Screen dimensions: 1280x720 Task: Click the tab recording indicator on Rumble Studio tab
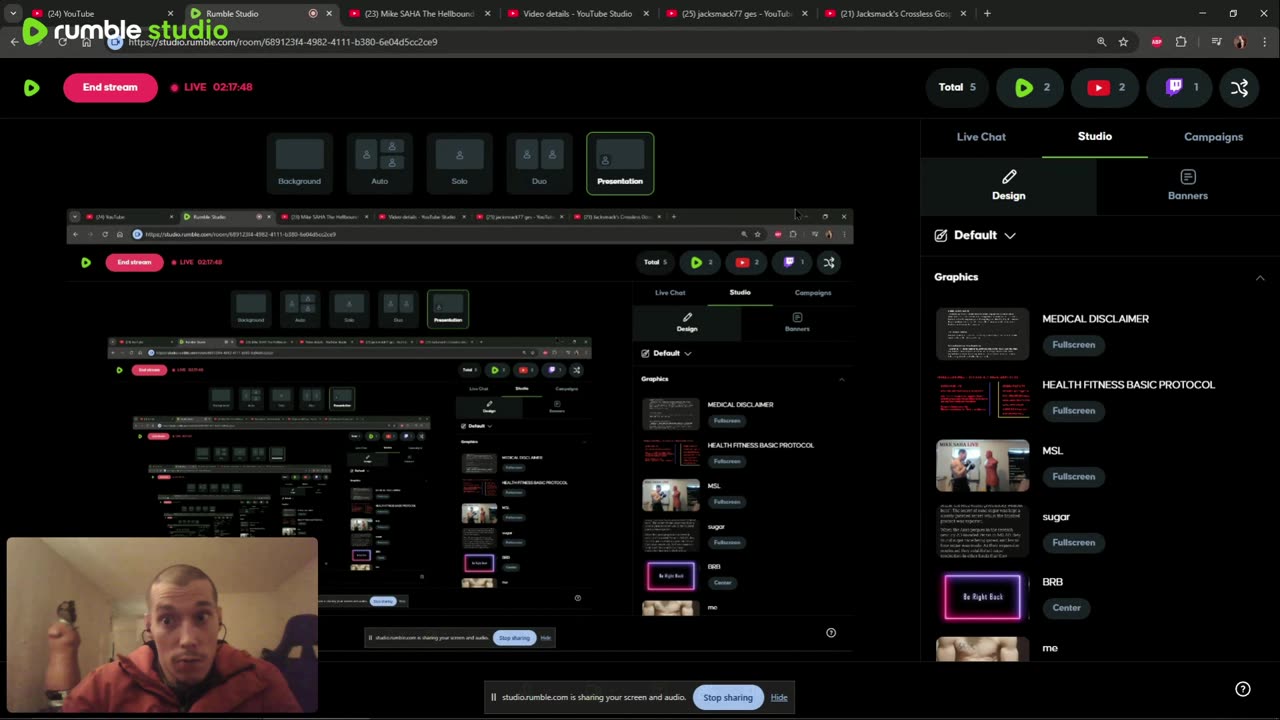point(313,14)
